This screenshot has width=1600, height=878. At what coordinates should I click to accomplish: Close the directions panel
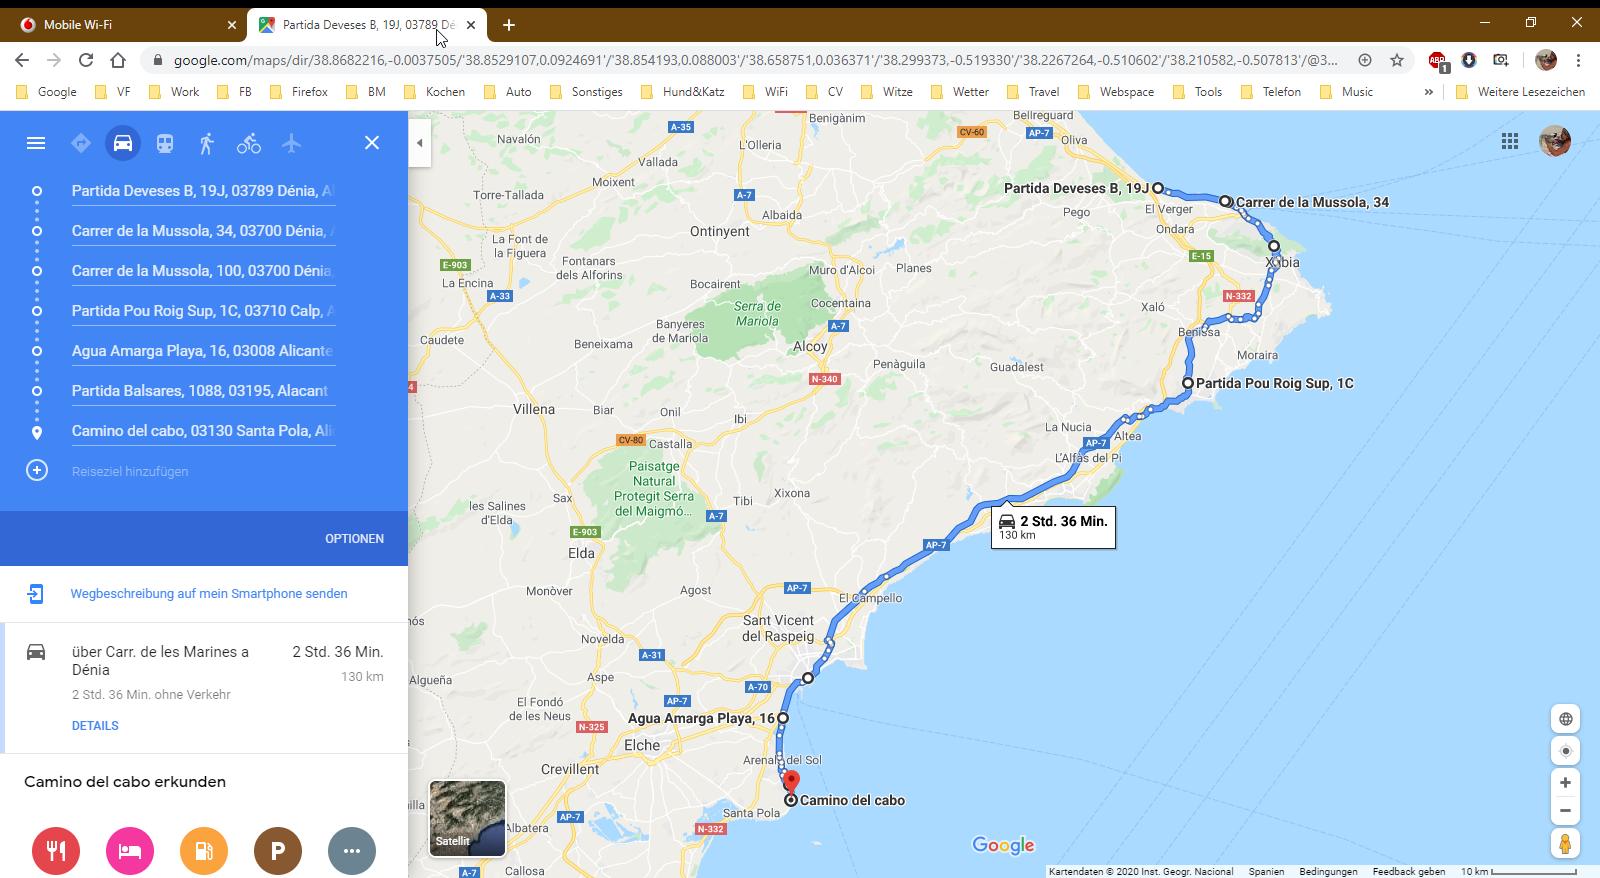372,143
